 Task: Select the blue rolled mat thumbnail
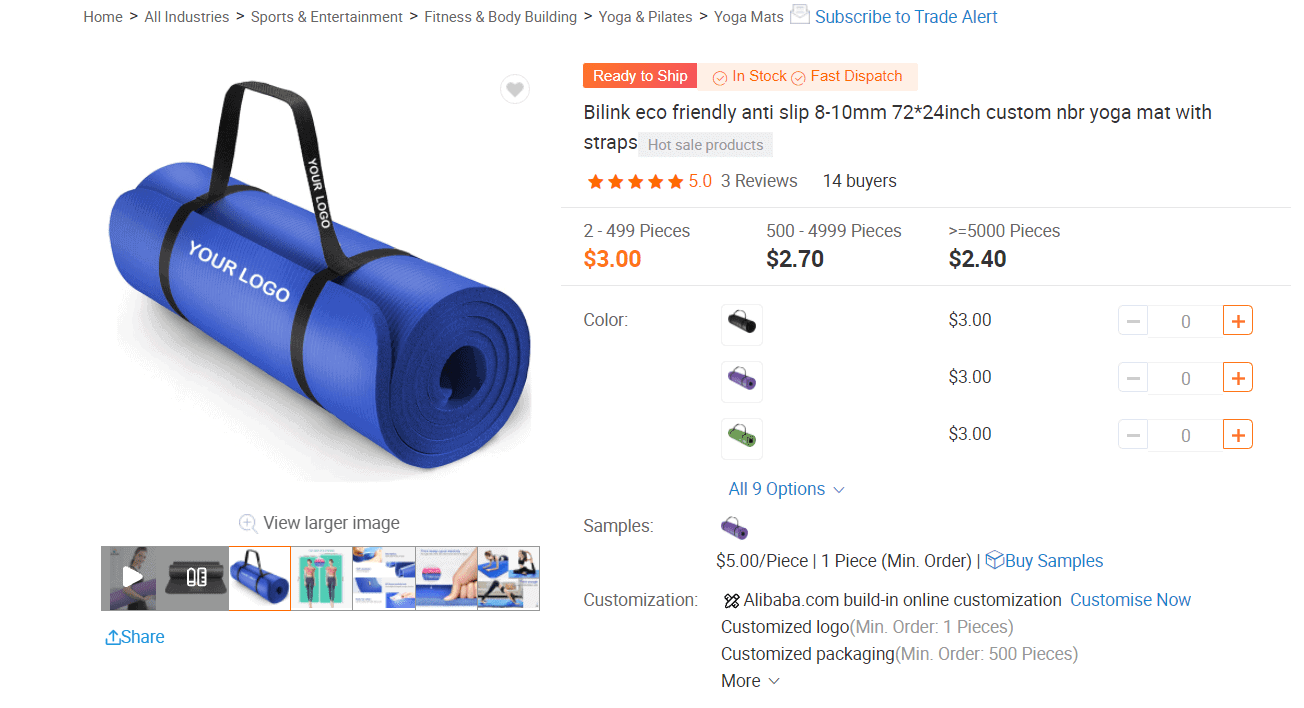point(259,578)
